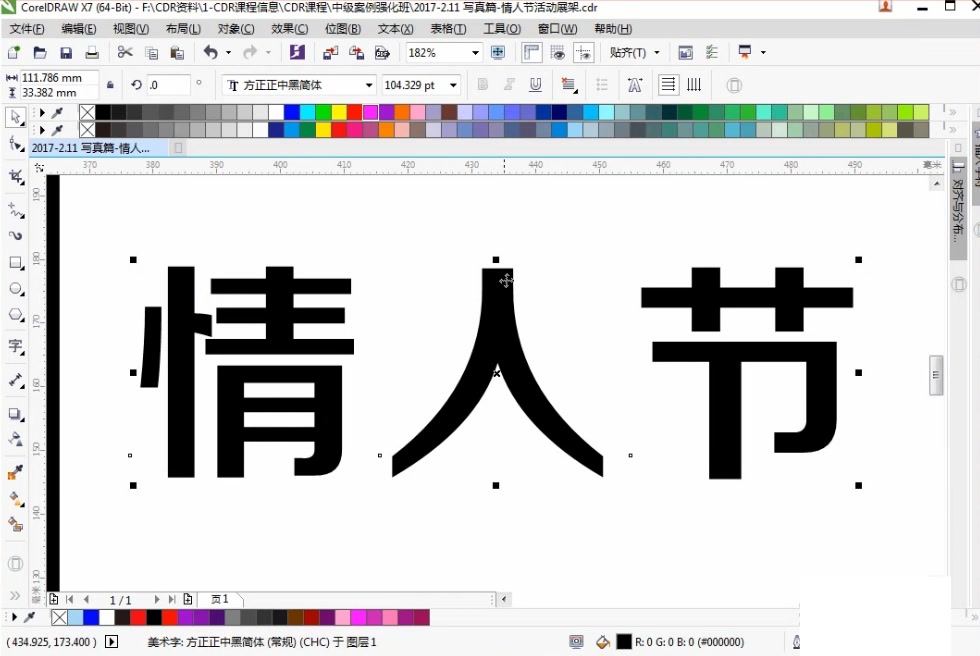Toggle bold formatting for the text

click(483, 85)
